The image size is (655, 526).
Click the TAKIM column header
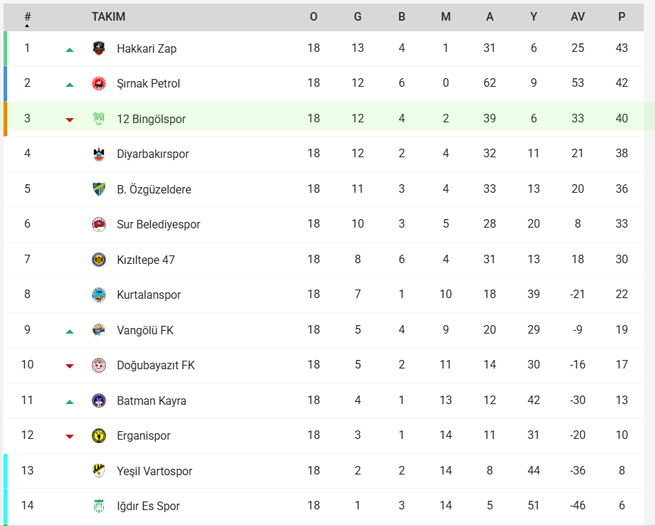coord(109,17)
